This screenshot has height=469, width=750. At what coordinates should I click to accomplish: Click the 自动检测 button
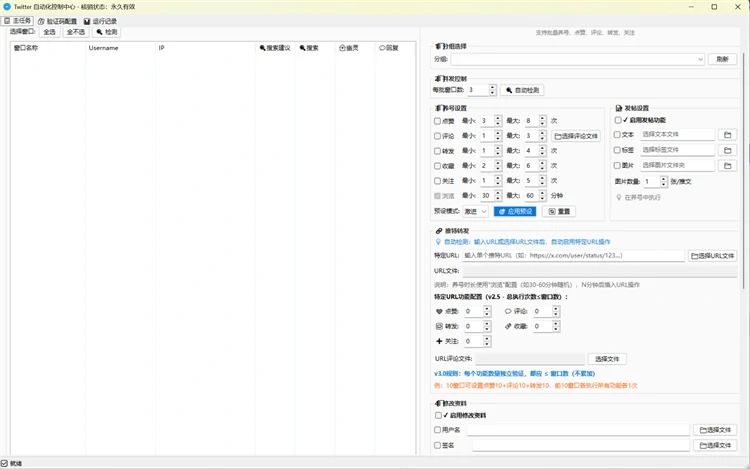pyautogui.click(x=522, y=90)
